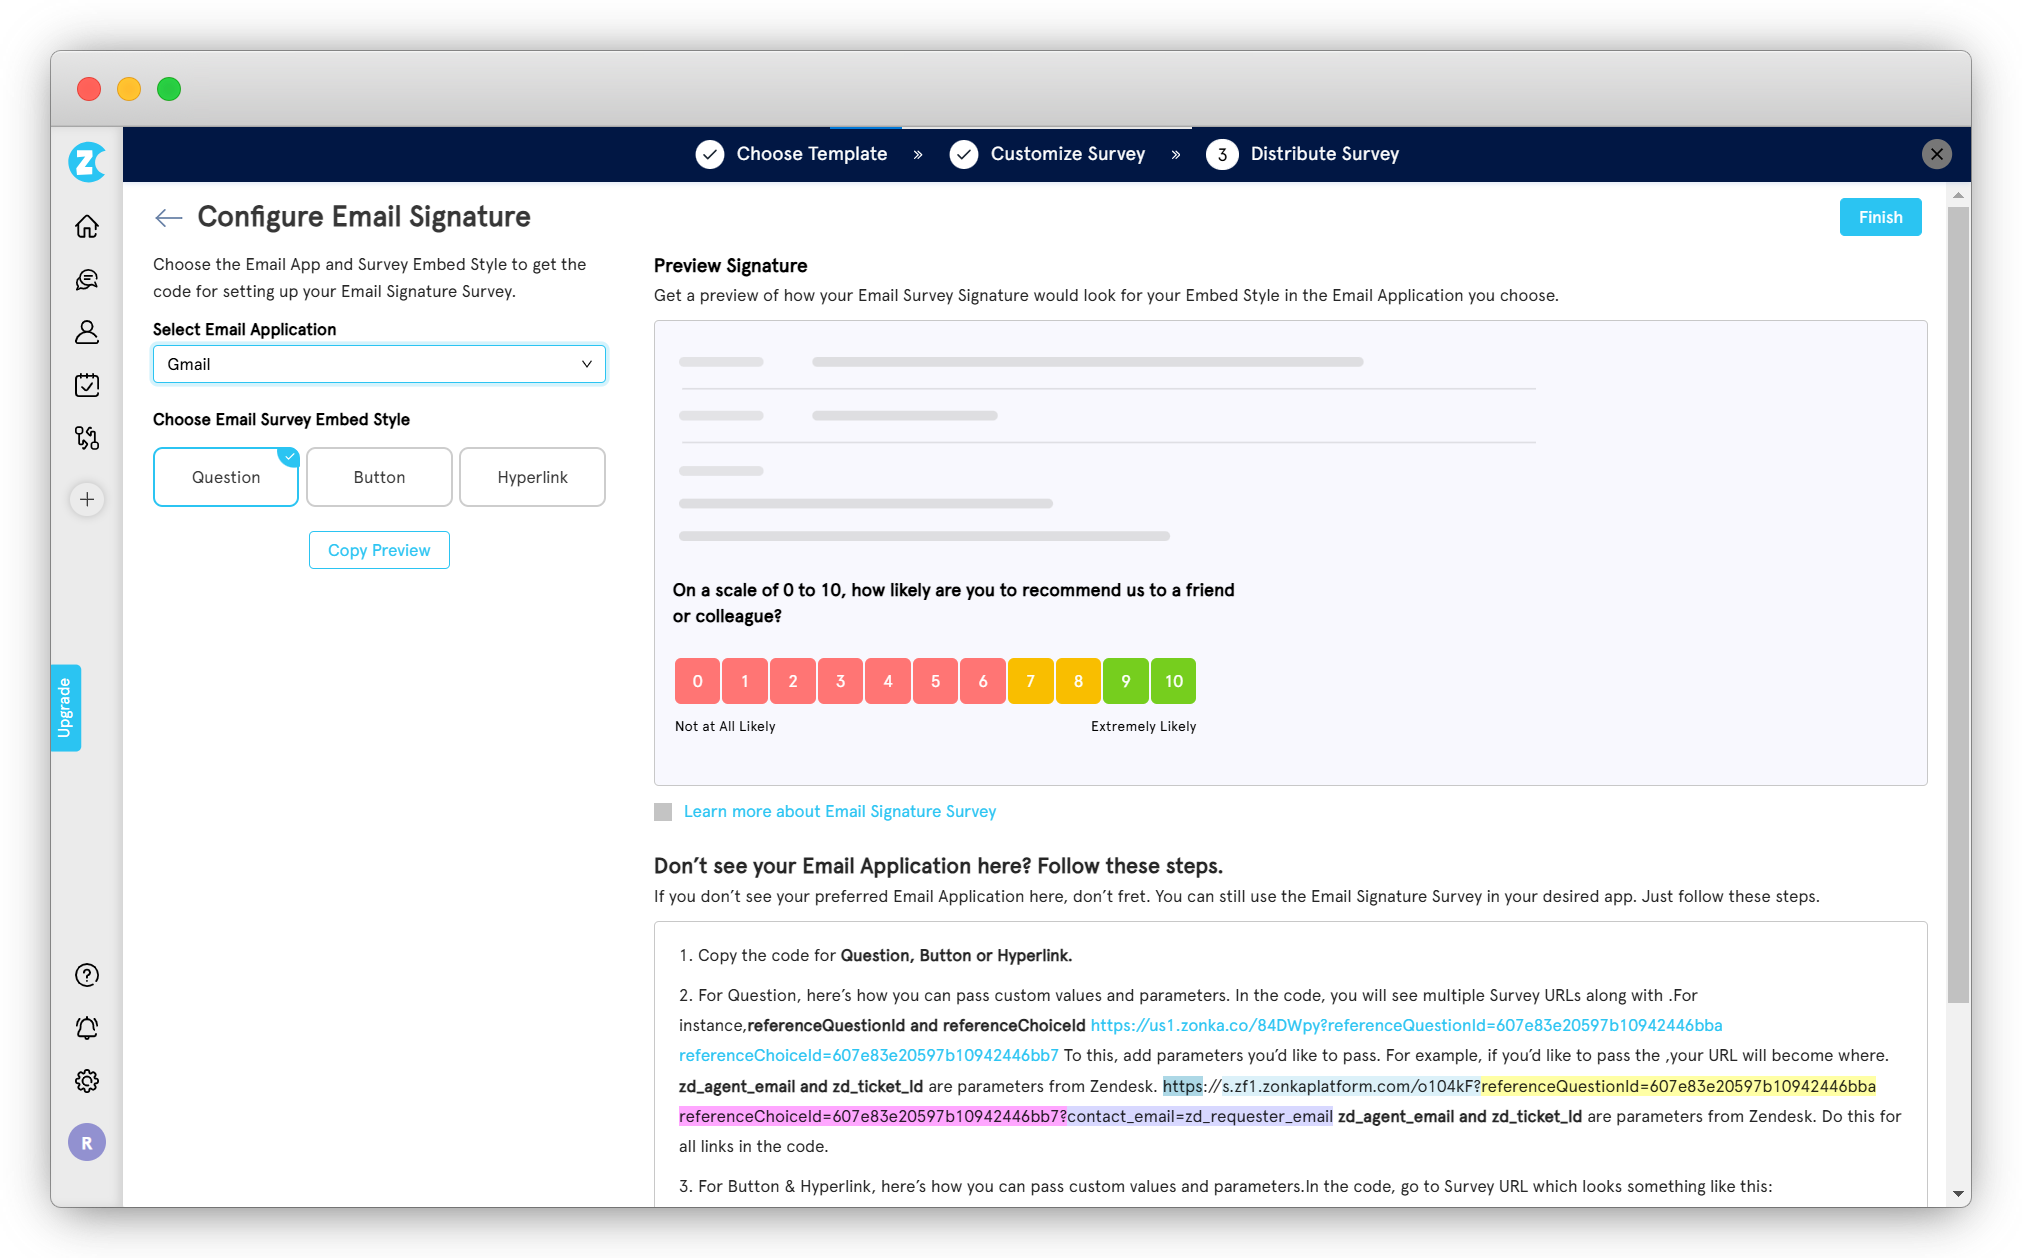Open the R user avatar

coord(87,1142)
